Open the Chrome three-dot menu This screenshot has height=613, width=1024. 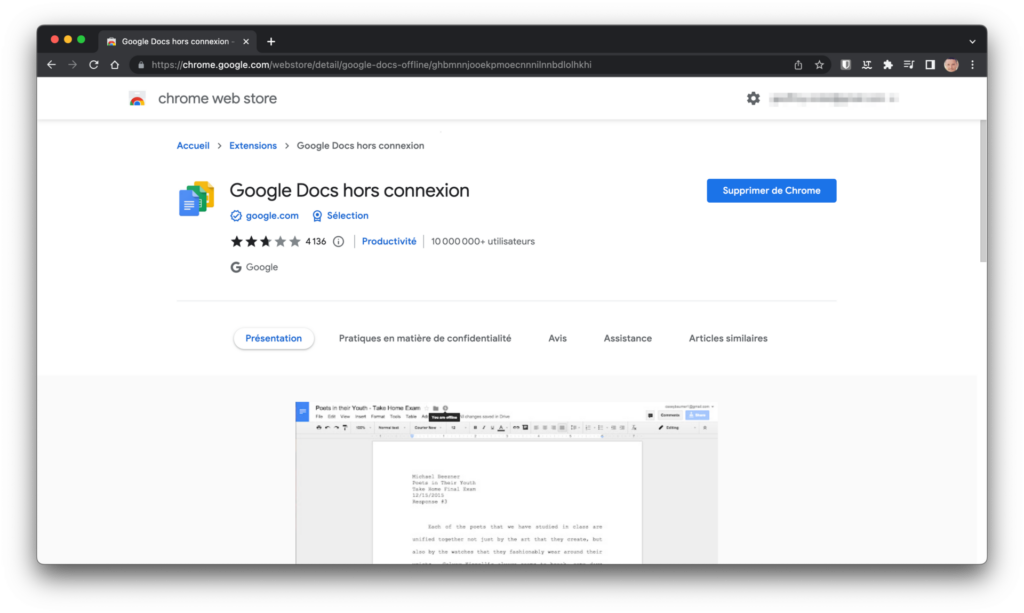point(972,65)
